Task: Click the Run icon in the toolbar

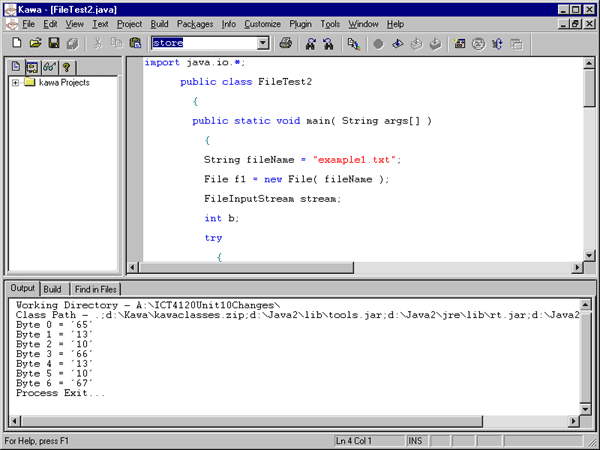Action: (x=460, y=44)
